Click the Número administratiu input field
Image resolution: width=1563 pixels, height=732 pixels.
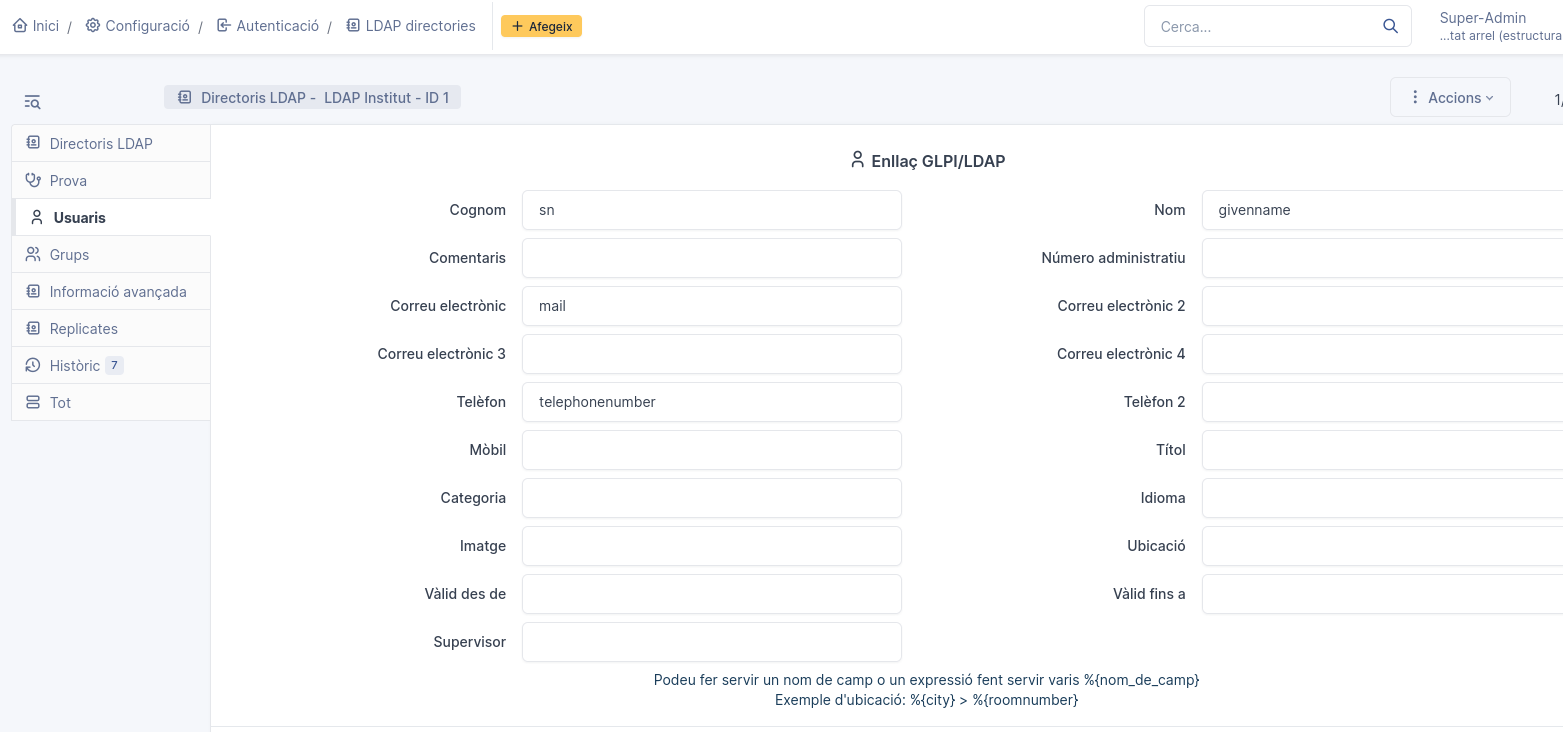click(1382, 258)
